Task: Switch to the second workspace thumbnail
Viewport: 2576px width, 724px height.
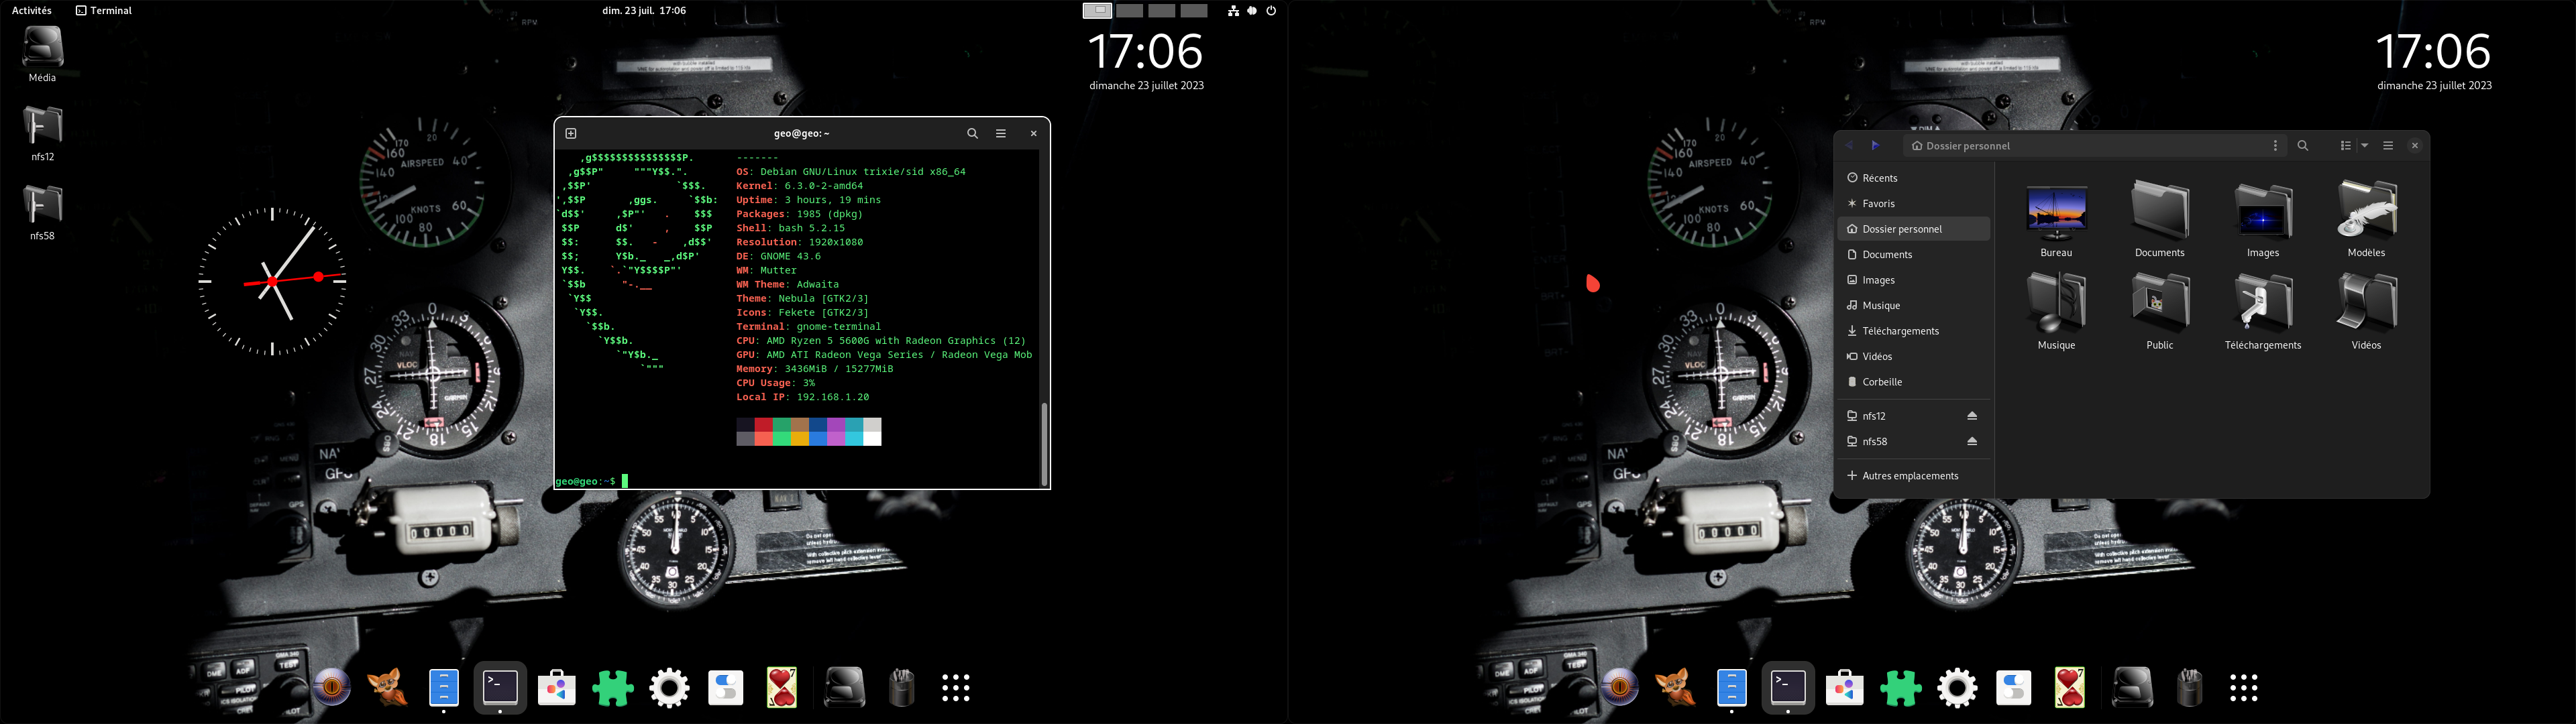Action: coord(1129,11)
